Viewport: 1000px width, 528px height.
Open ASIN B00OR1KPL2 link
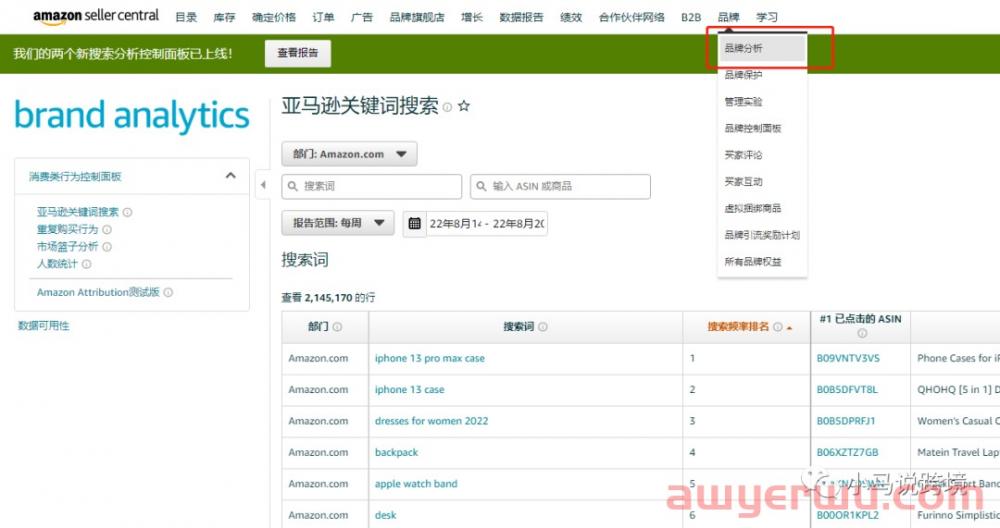point(848,515)
